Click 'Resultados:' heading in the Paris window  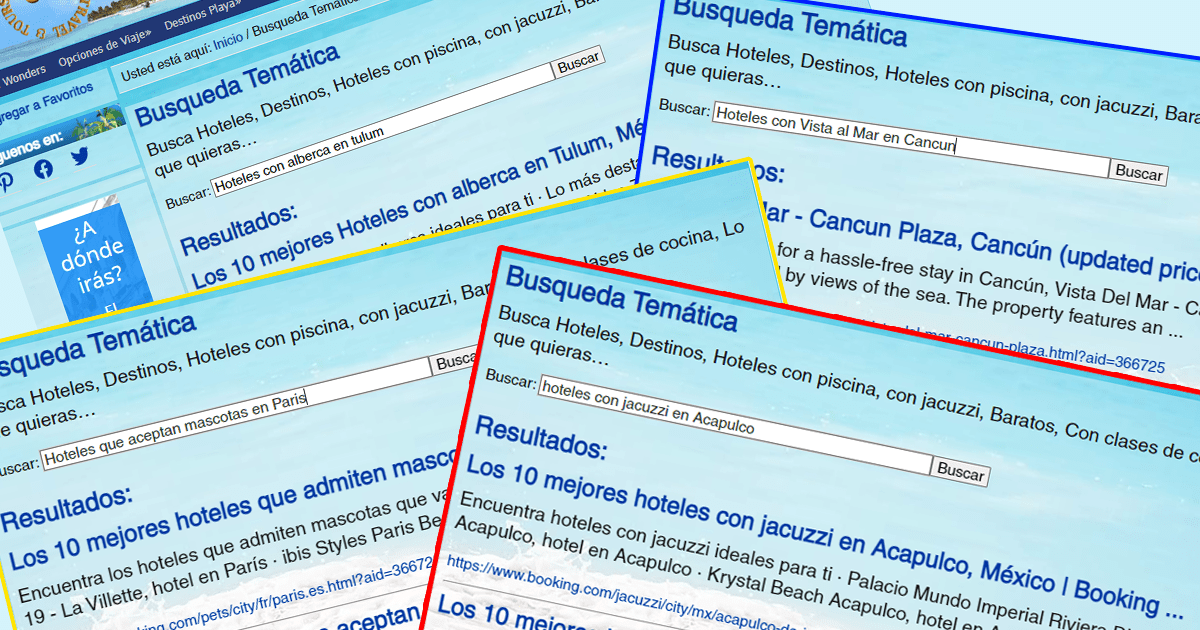(x=66, y=507)
